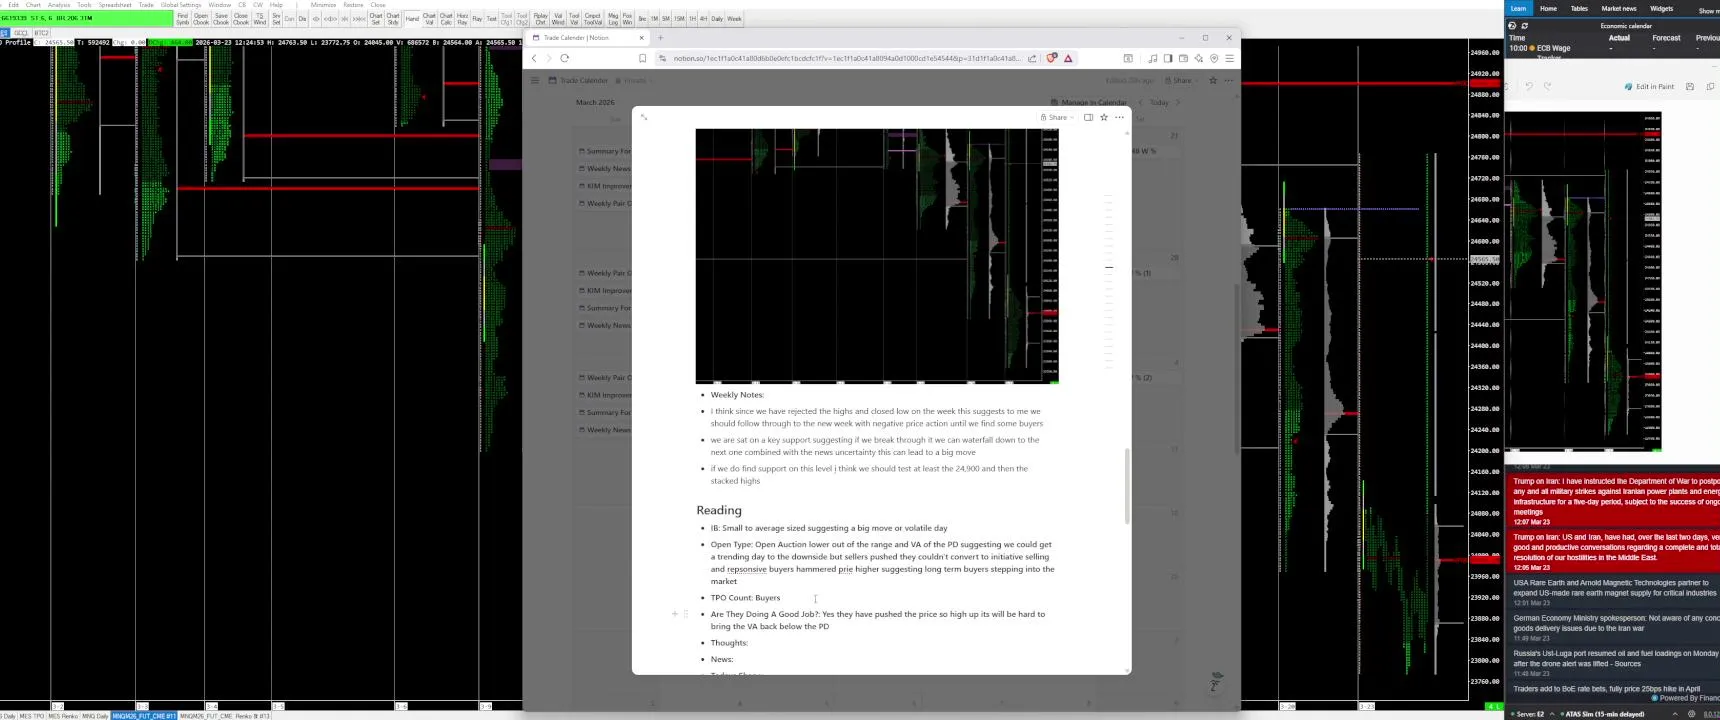The width and height of the screenshot is (1720, 720).
Task: Open a new browser tab with plus
Action: (x=660, y=37)
